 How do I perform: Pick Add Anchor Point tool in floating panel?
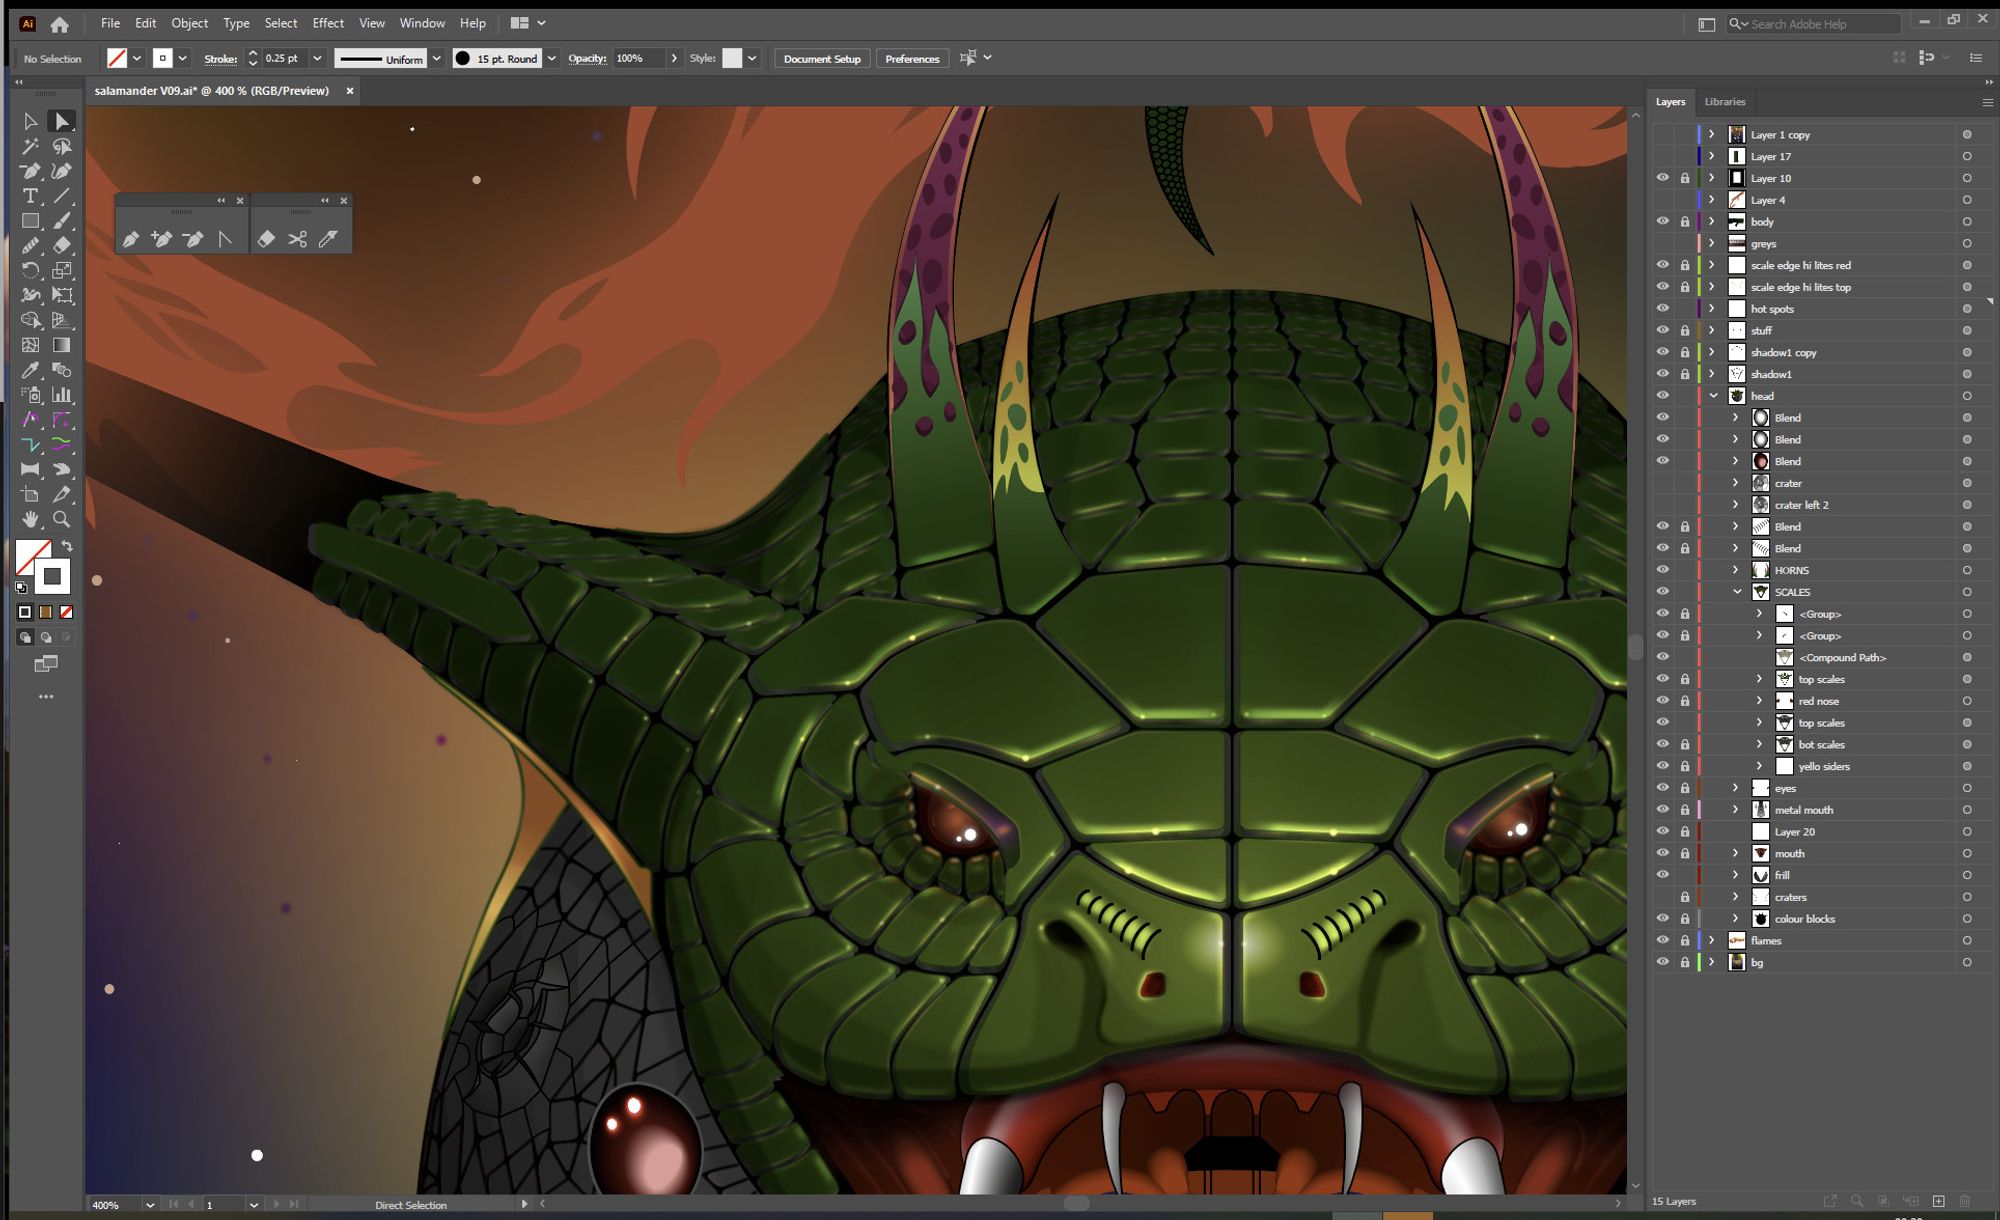[x=161, y=239]
